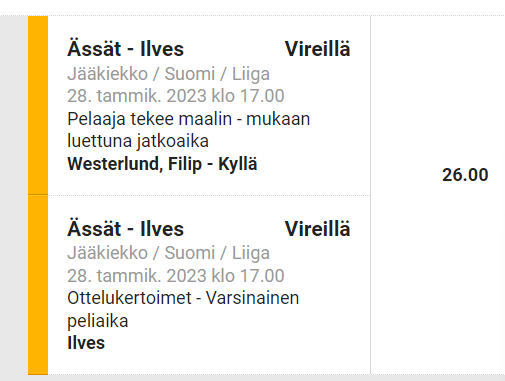Open the second Ässät - Ilves match title
The width and height of the screenshot is (505, 381).
click(125, 229)
